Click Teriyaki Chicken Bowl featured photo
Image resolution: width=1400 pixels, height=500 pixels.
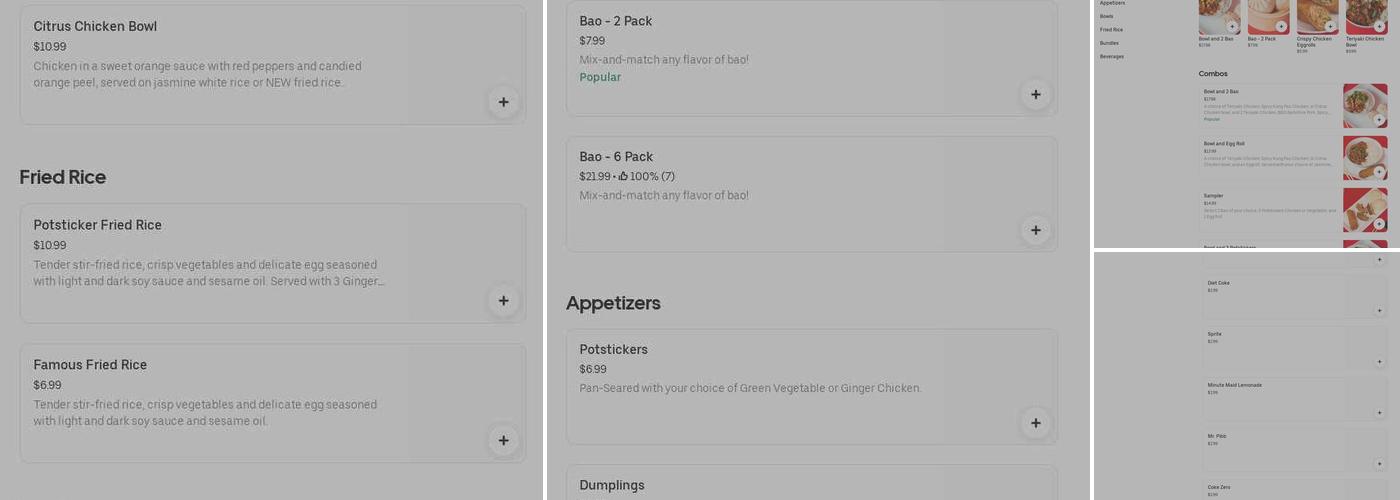(1365, 16)
